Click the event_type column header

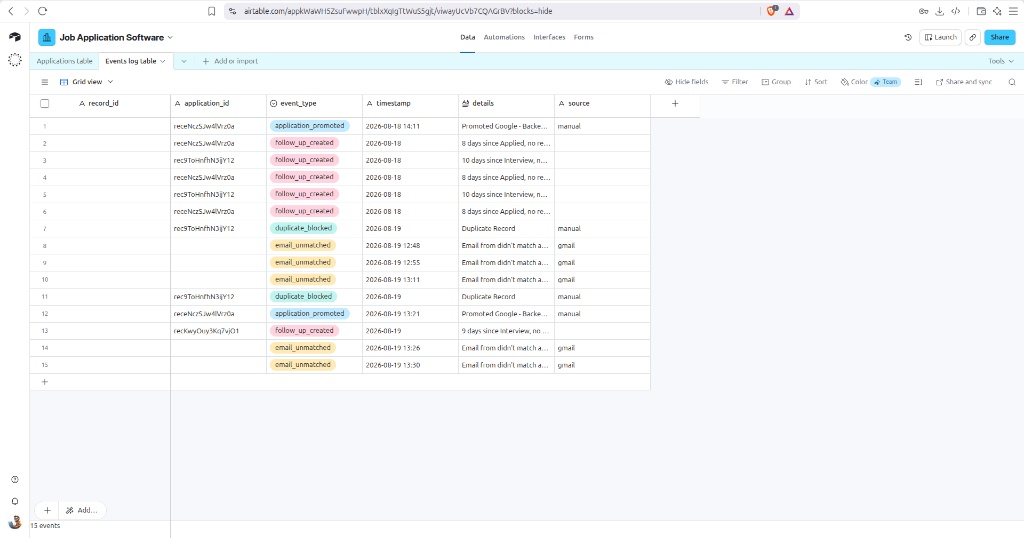coord(314,103)
